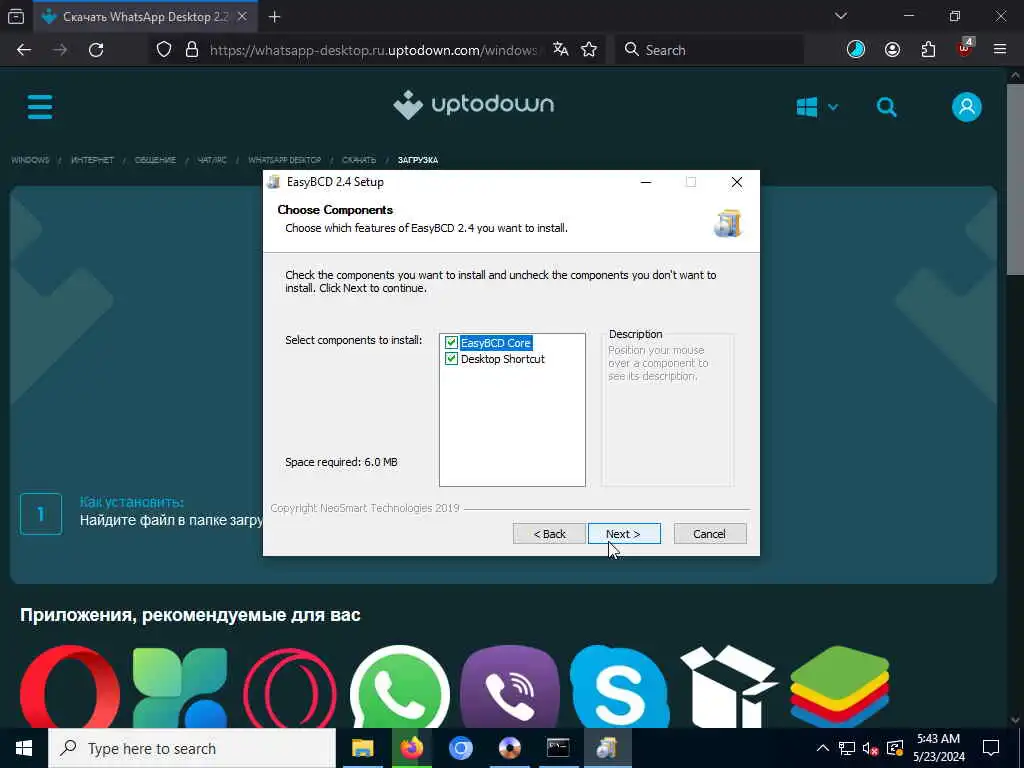The image size is (1024, 768).
Task: Click the Back button in setup
Action: click(549, 534)
